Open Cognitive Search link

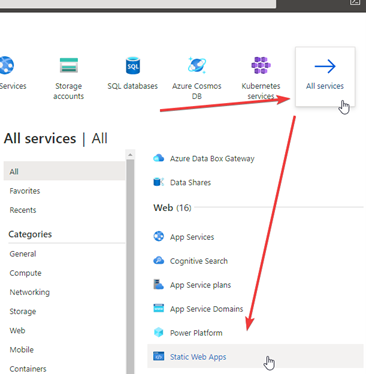click(x=199, y=261)
